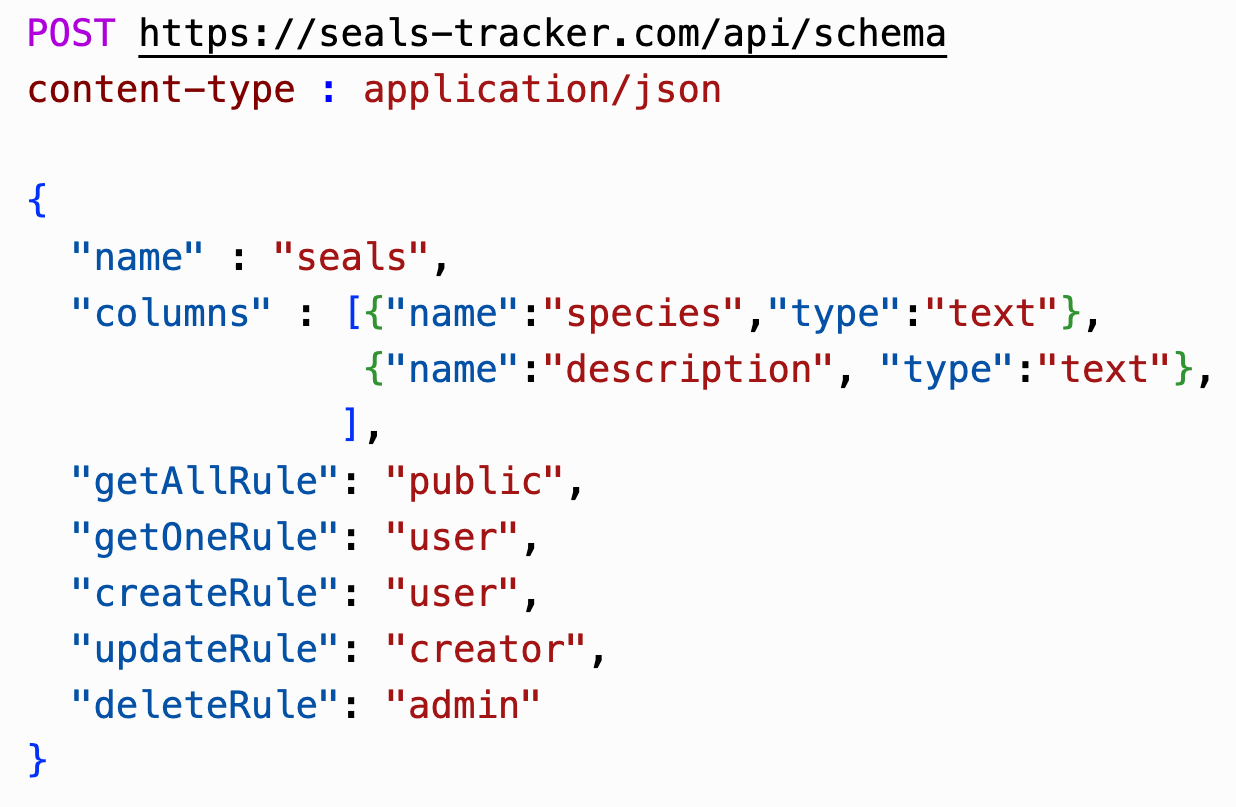Click the "getOneRule" property key
This screenshot has height=807, width=1236.
pos(206,538)
